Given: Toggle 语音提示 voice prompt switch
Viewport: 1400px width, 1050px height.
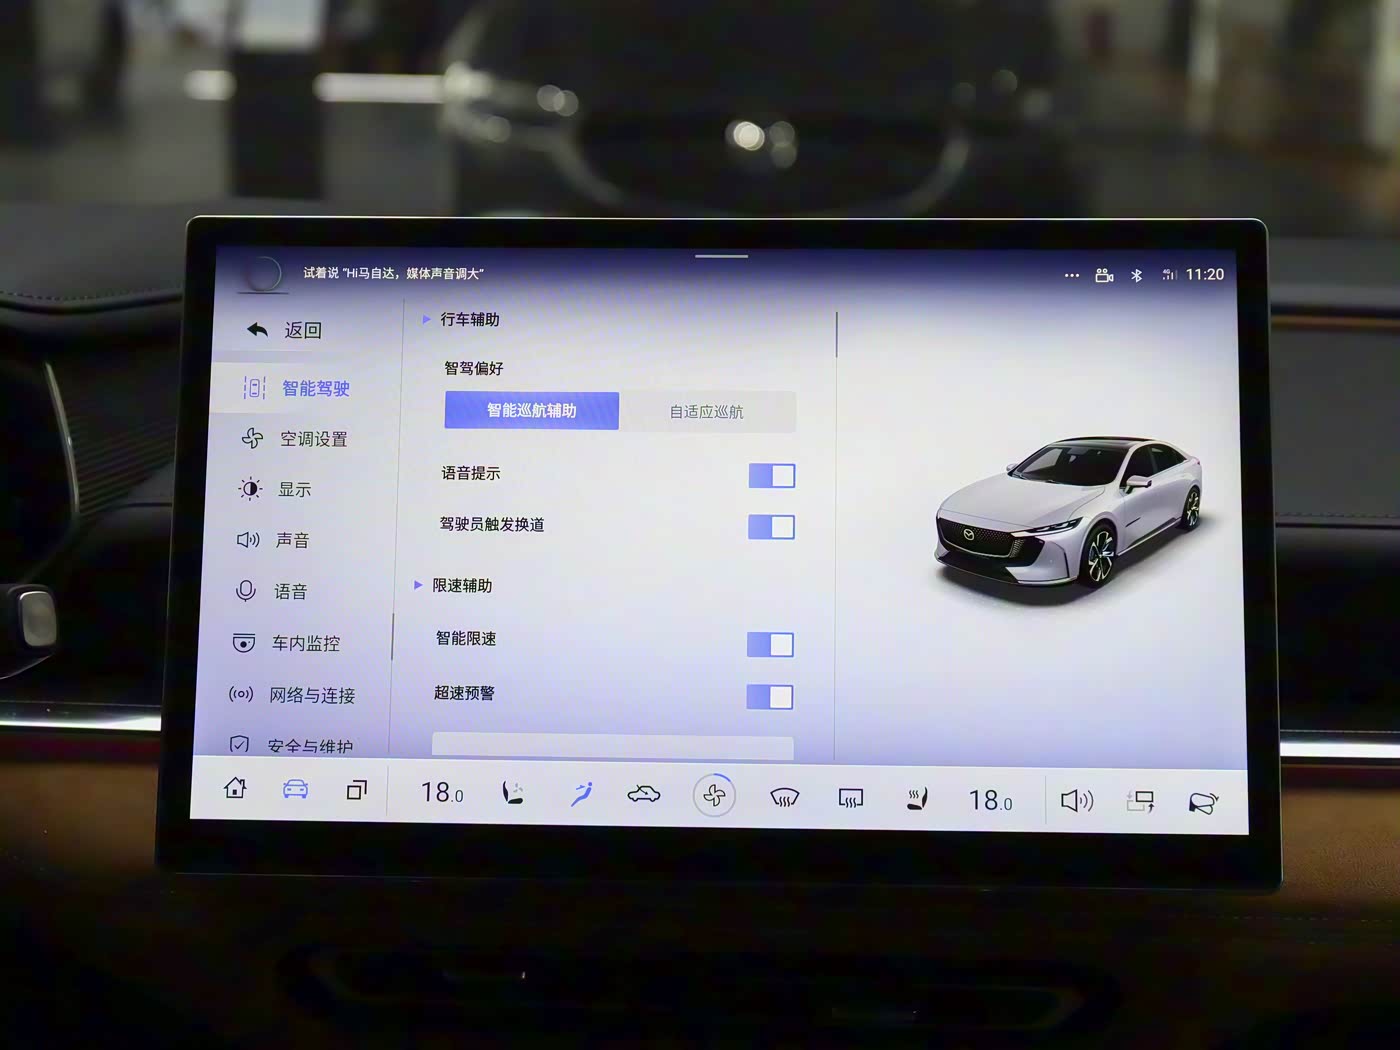Looking at the screenshot, I should pyautogui.click(x=771, y=476).
